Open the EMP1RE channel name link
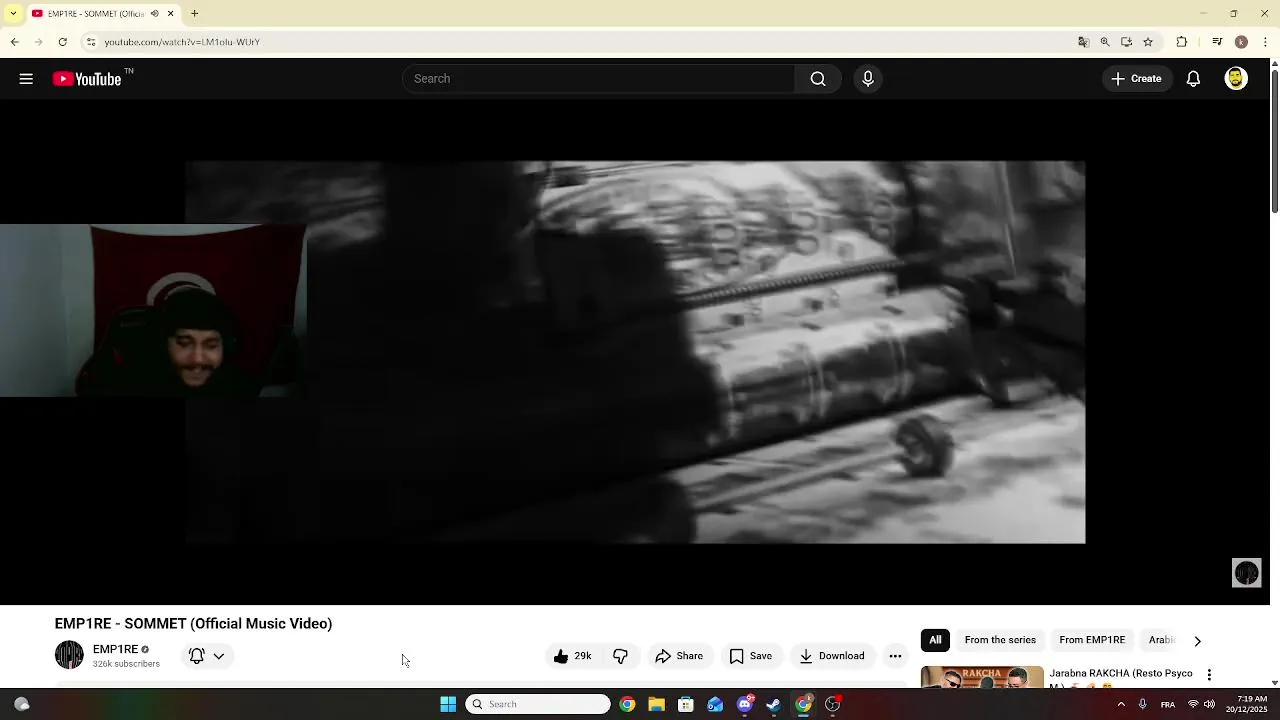The width and height of the screenshot is (1280, 720). (115, 649)
